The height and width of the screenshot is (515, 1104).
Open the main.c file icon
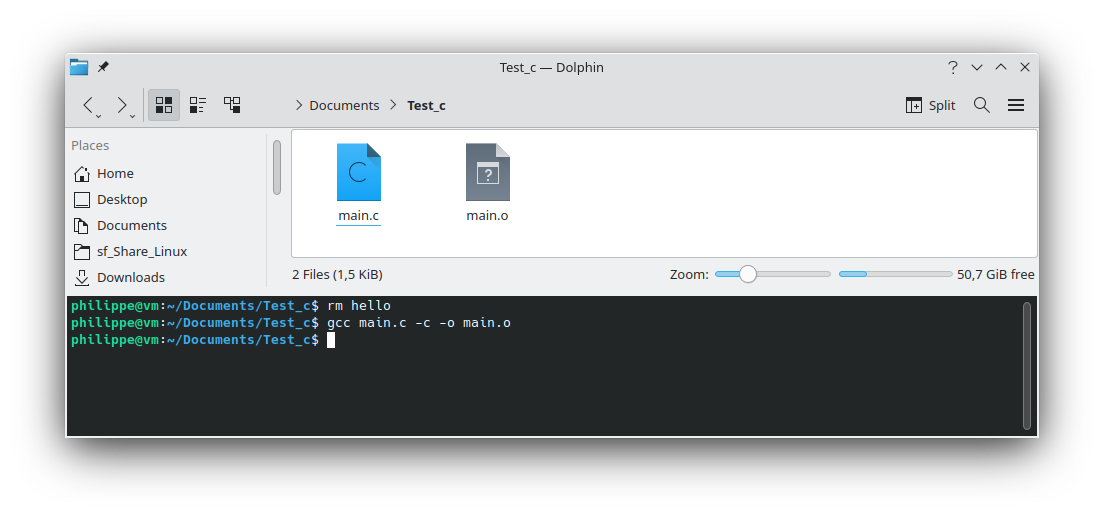point(359,172)
